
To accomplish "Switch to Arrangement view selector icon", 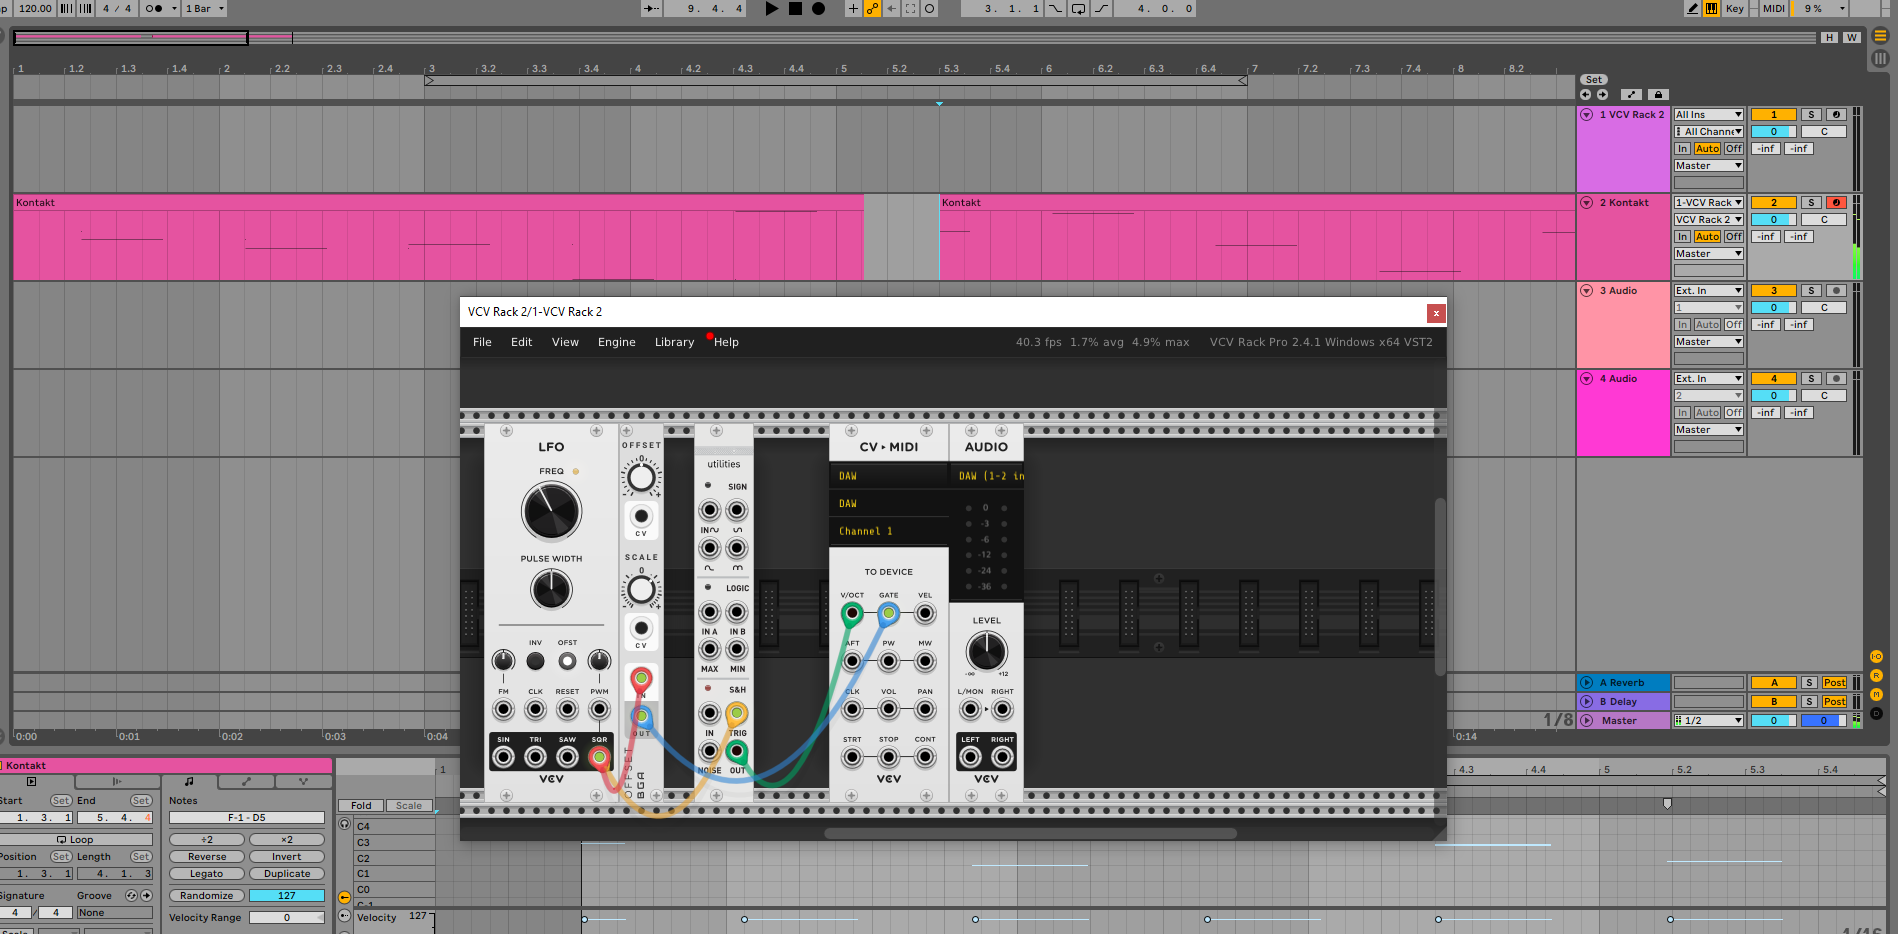I will tap(1880, 35).
